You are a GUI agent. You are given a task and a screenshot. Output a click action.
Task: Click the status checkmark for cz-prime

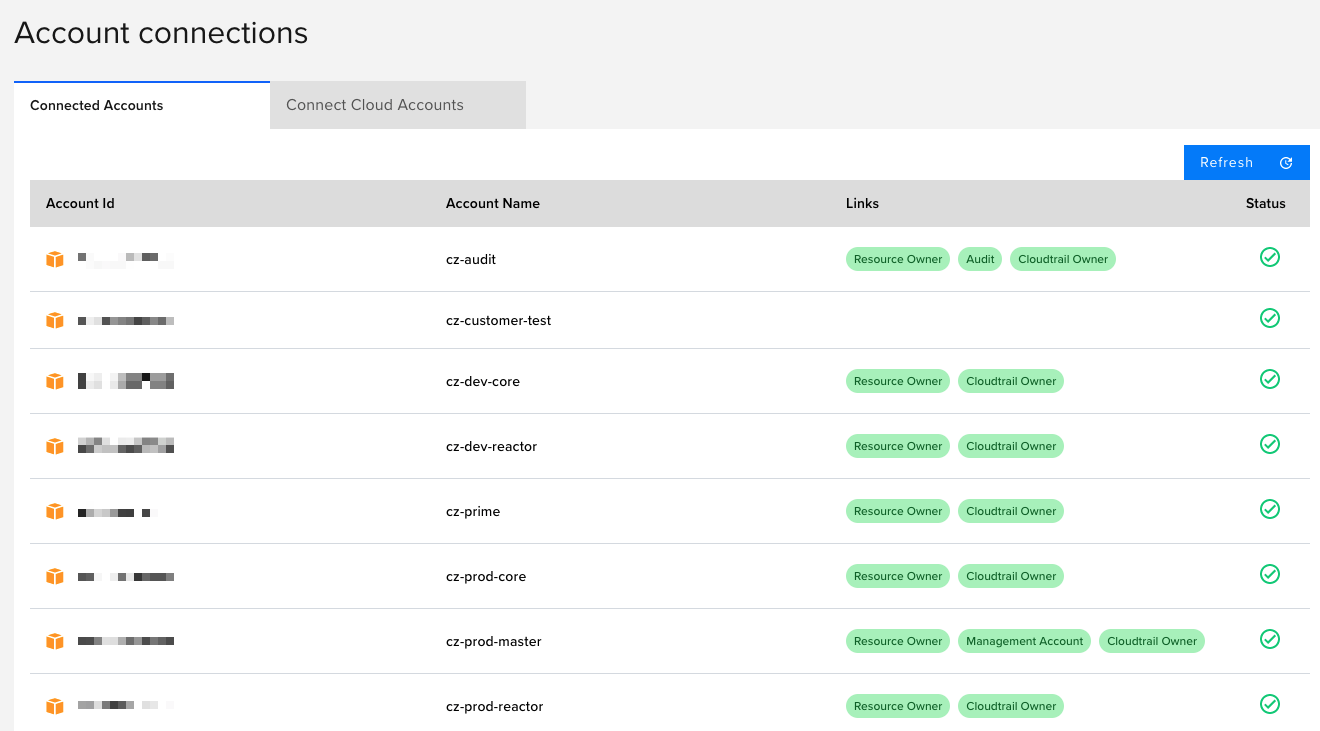coord(1270,509)
